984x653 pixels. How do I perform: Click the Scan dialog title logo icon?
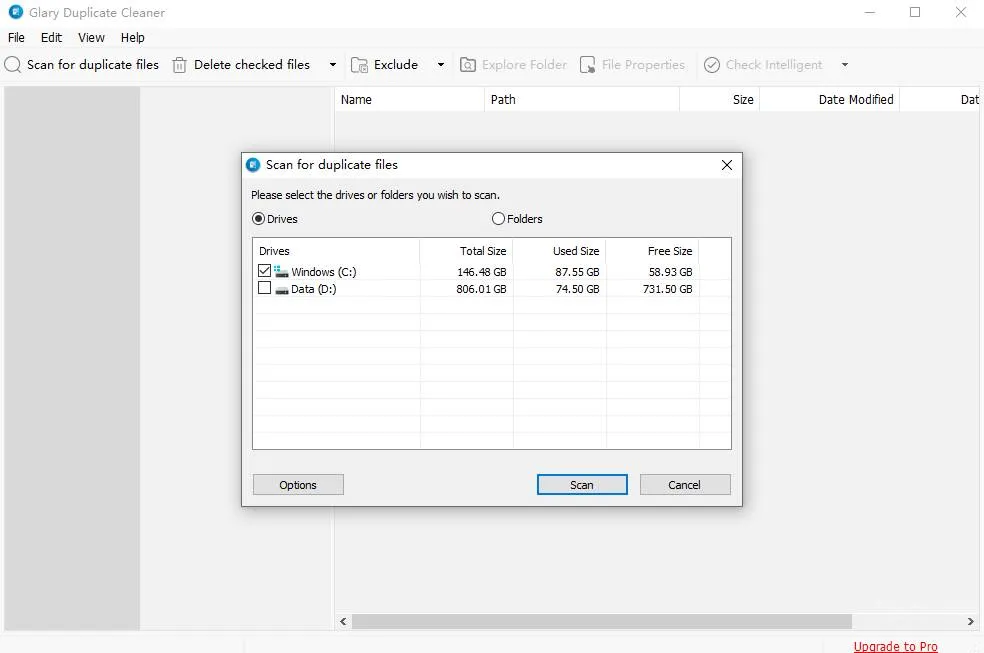click(253, 165)
